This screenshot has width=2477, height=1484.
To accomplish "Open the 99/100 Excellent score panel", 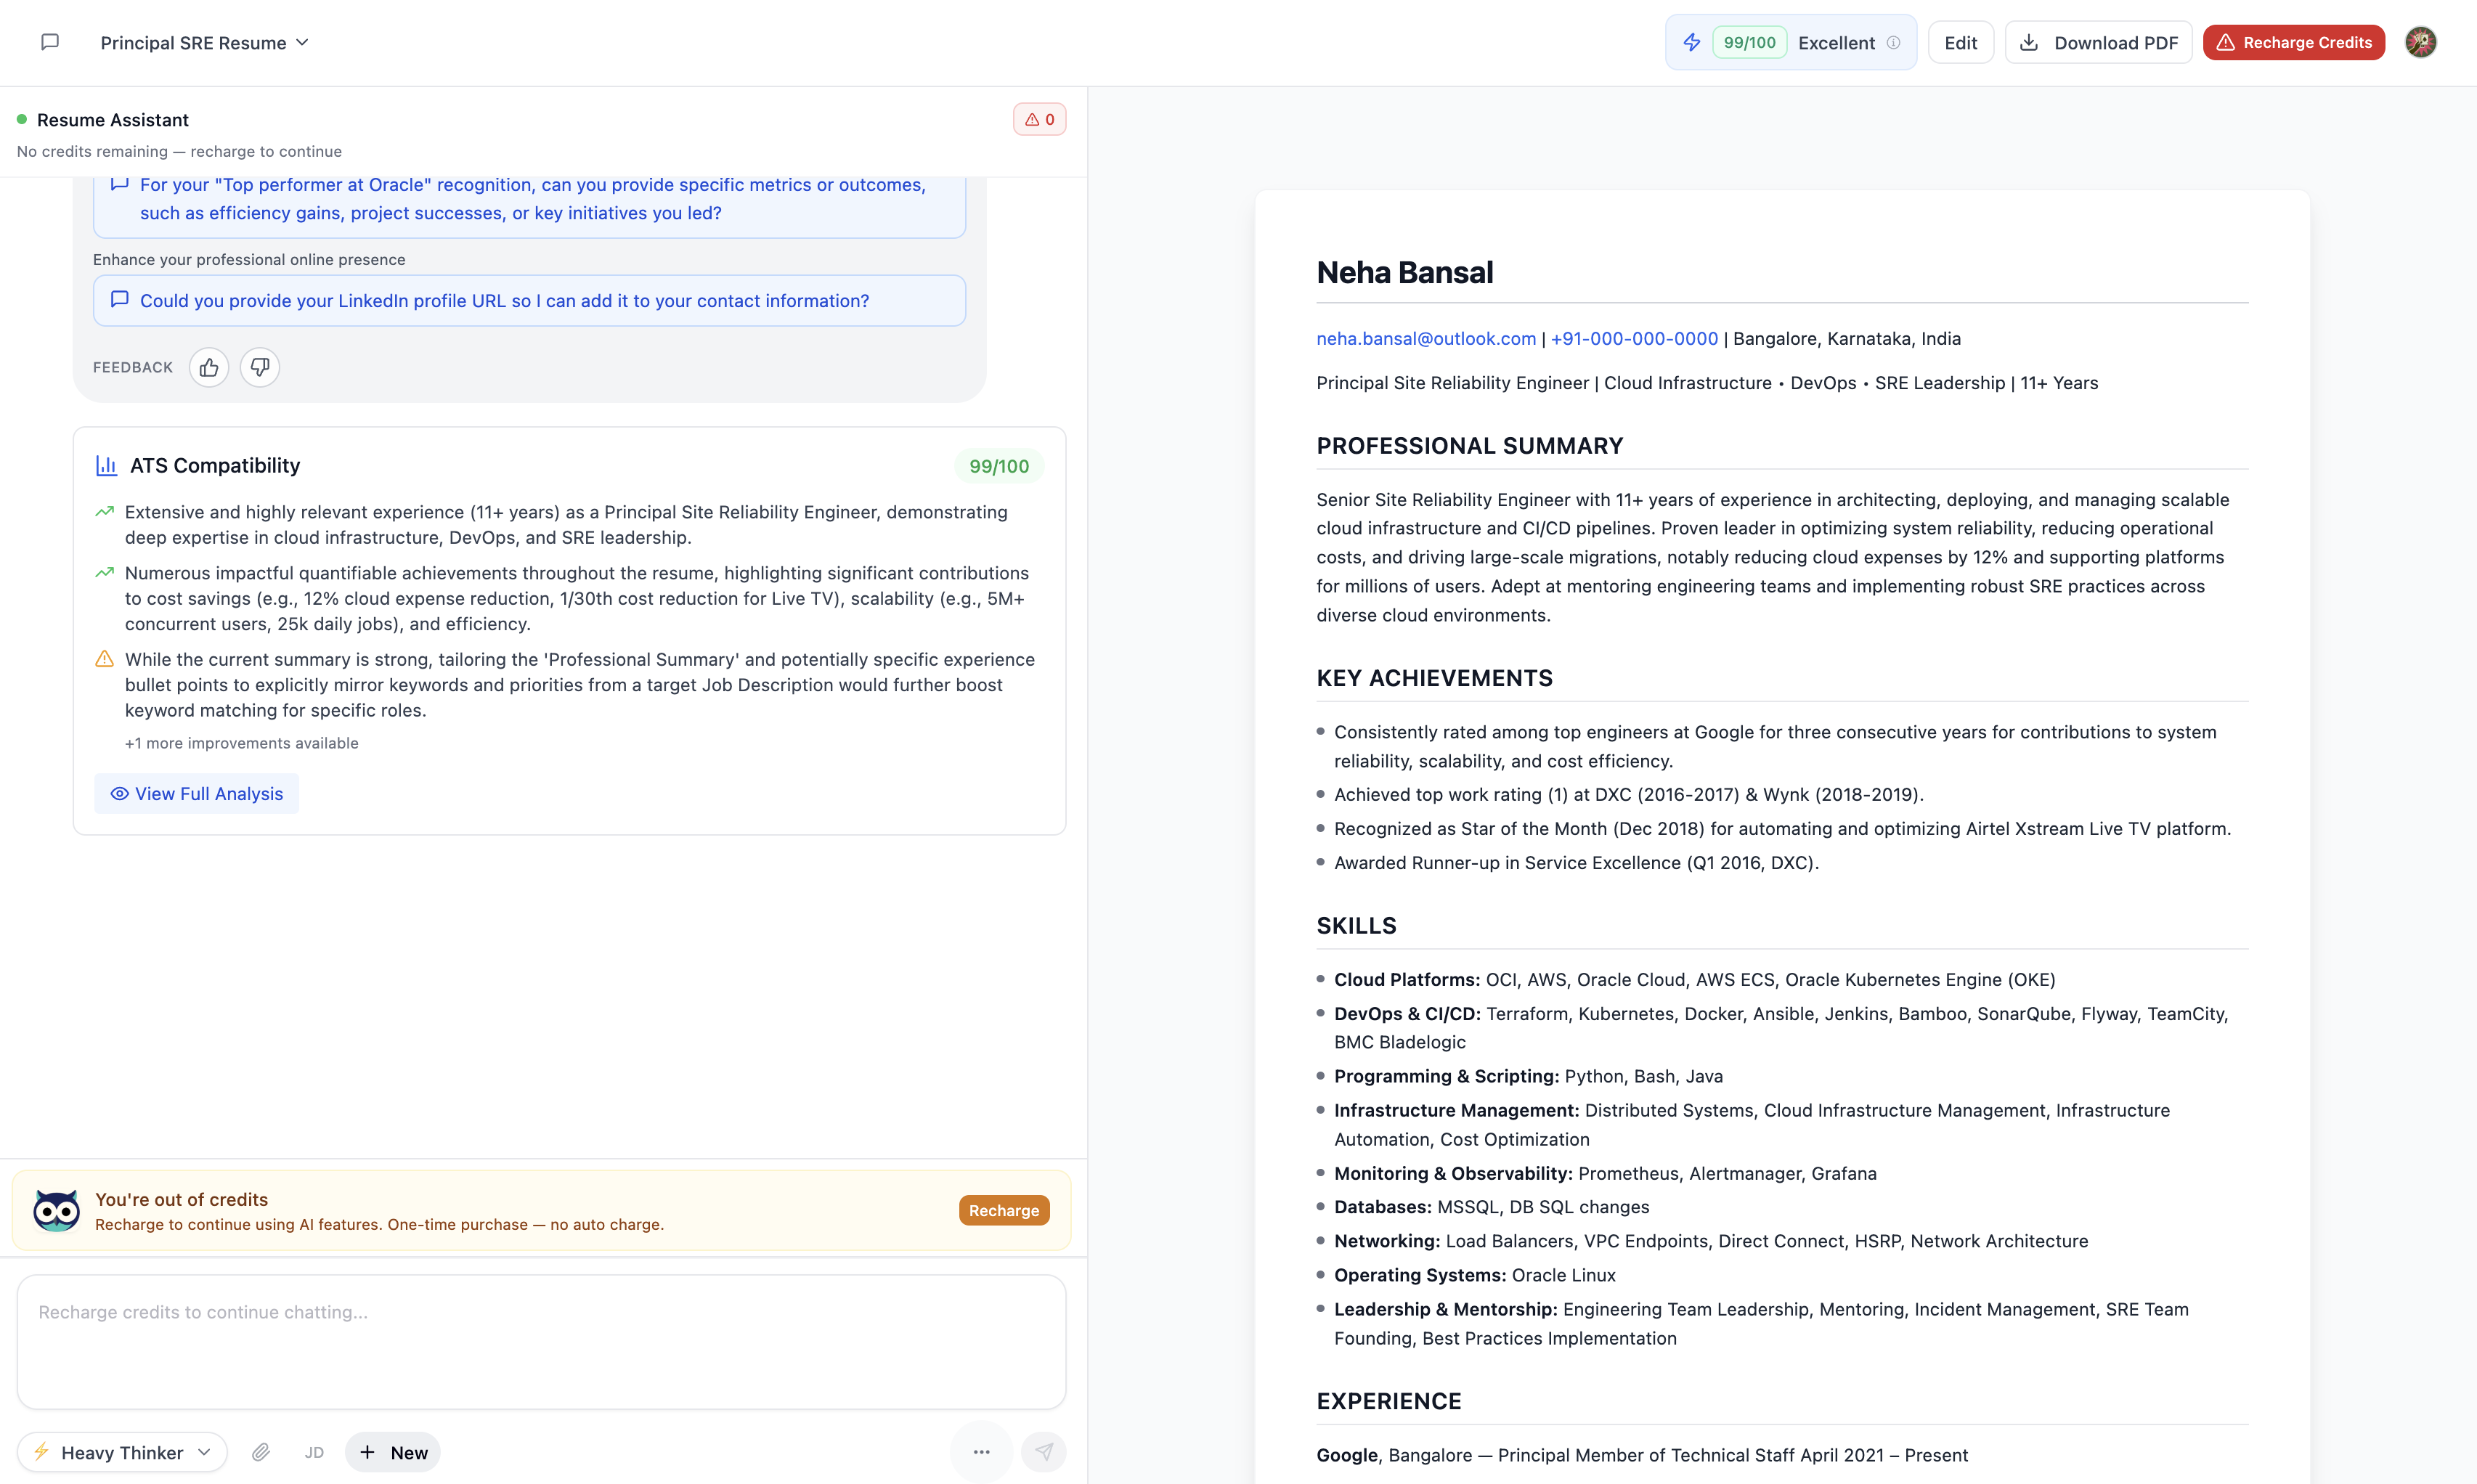I will click(1789, 42).
